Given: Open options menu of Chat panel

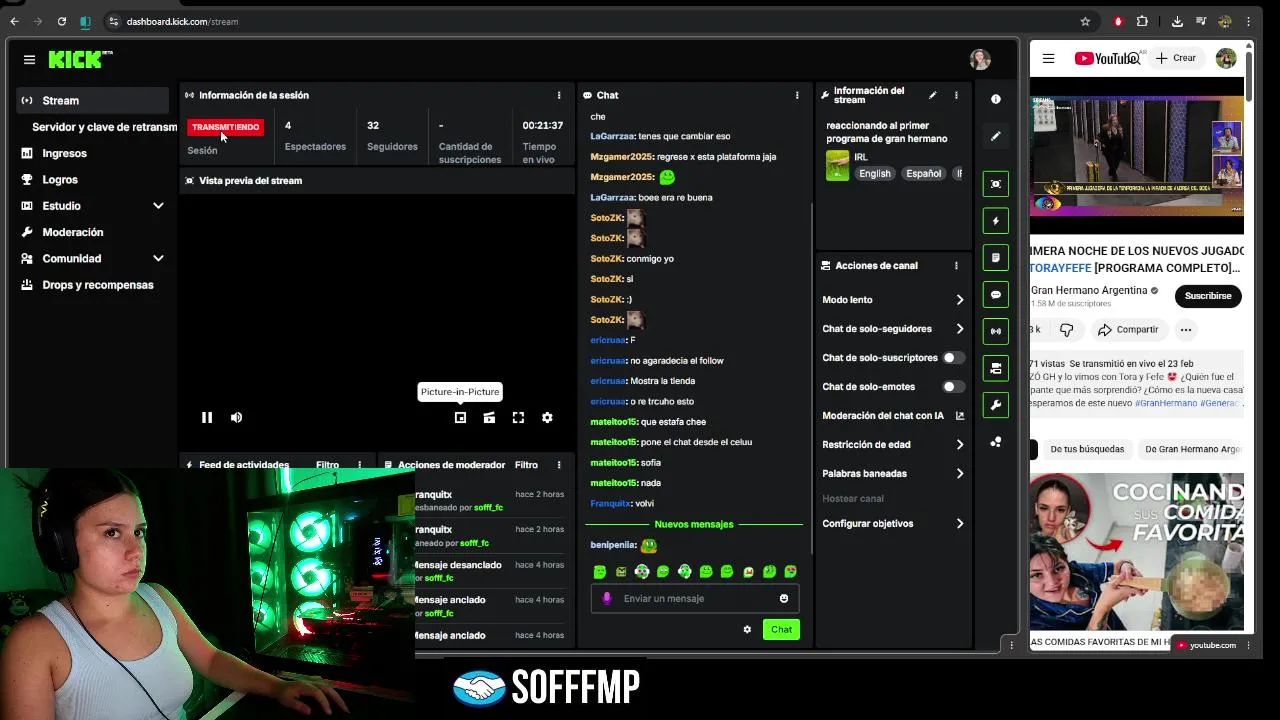Looking at the screenshot, I should pos(797,95).
